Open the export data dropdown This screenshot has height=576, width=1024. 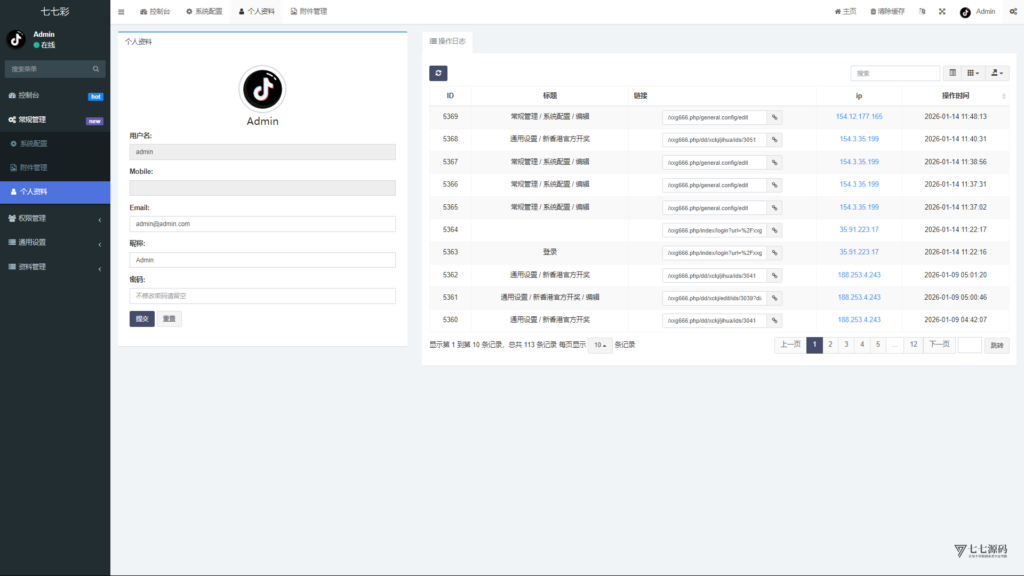998,73
